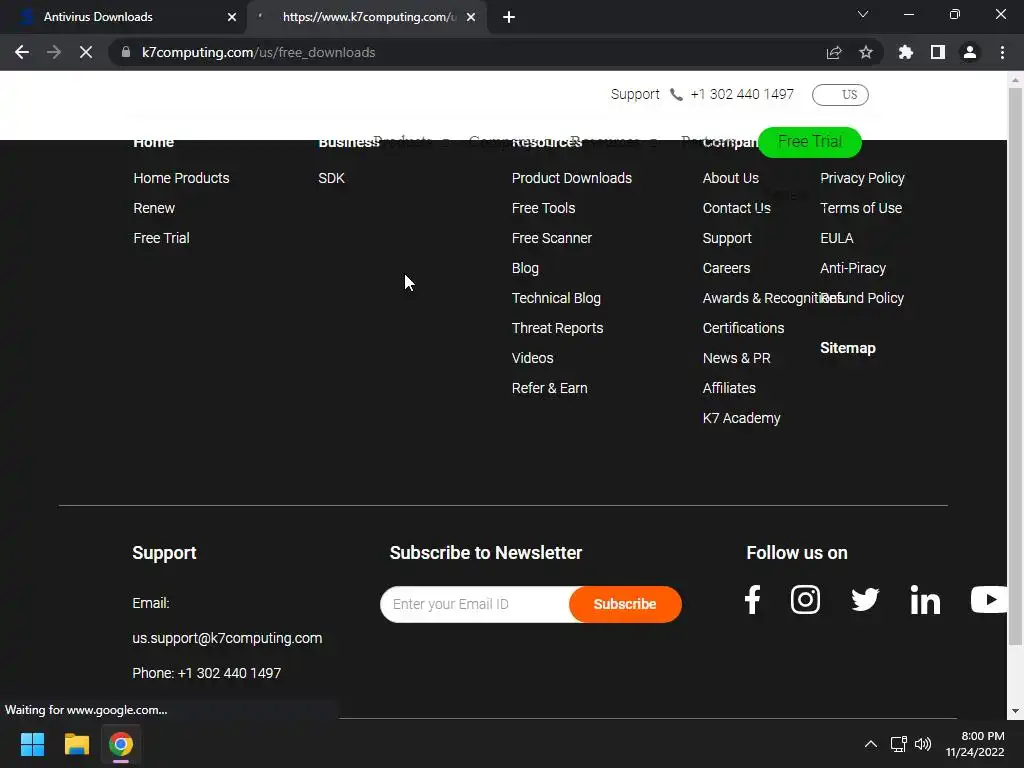Open the Twitter social icon
Viewport: 1024px width, 768px height.
[x=865, y=600]
